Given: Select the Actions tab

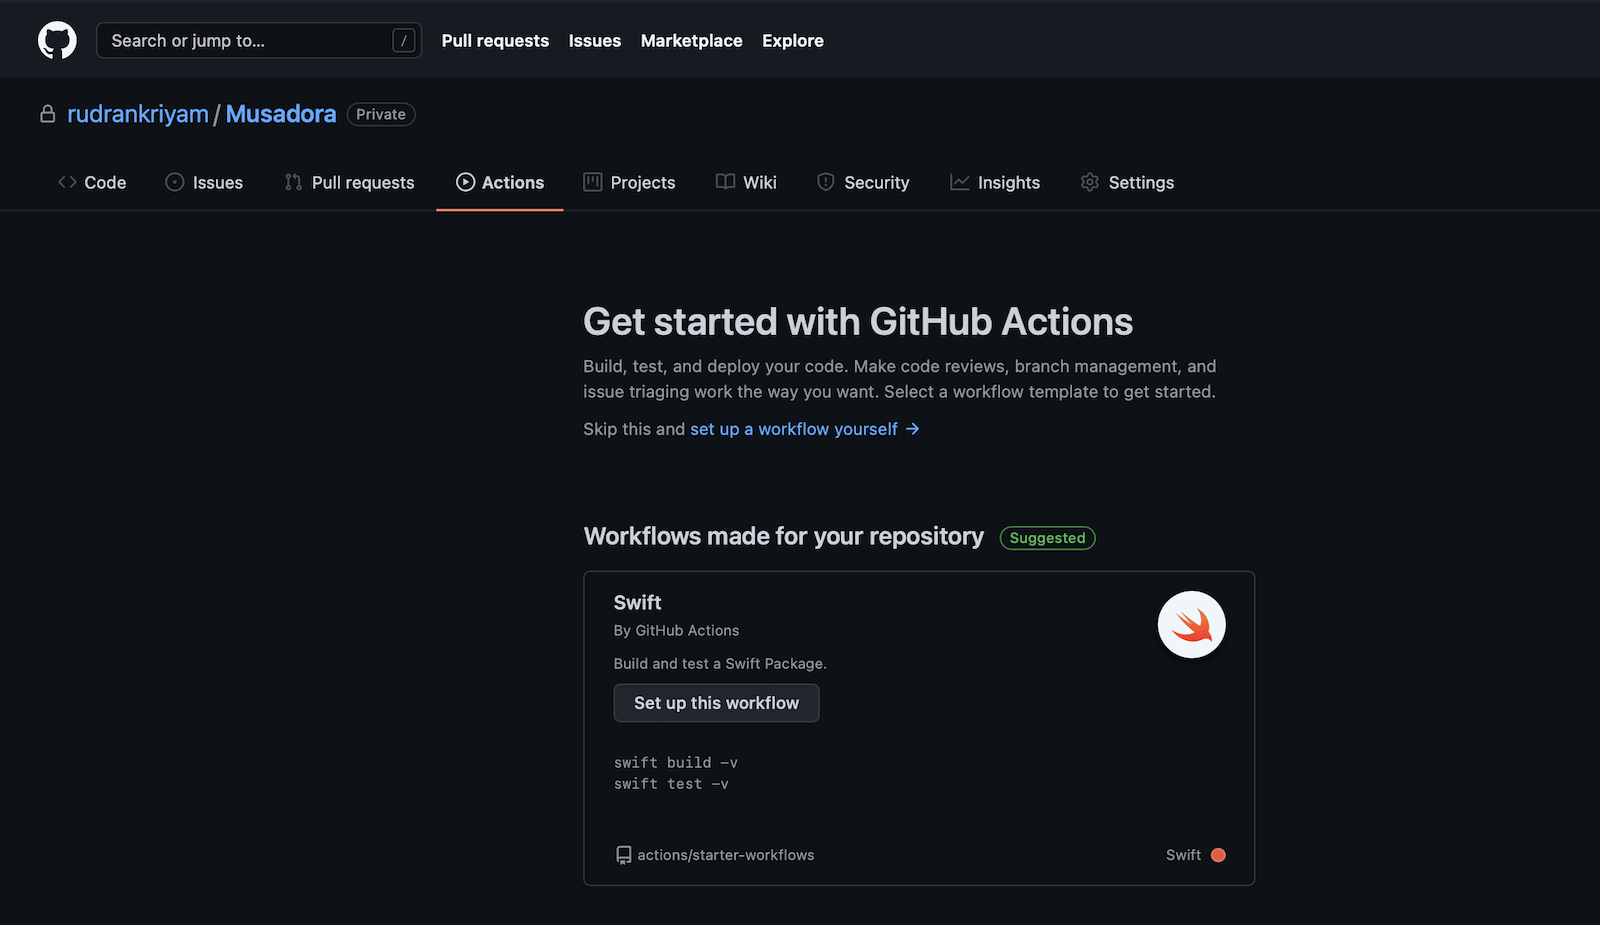Looking at the screenshot, I should tap(500, 182).
